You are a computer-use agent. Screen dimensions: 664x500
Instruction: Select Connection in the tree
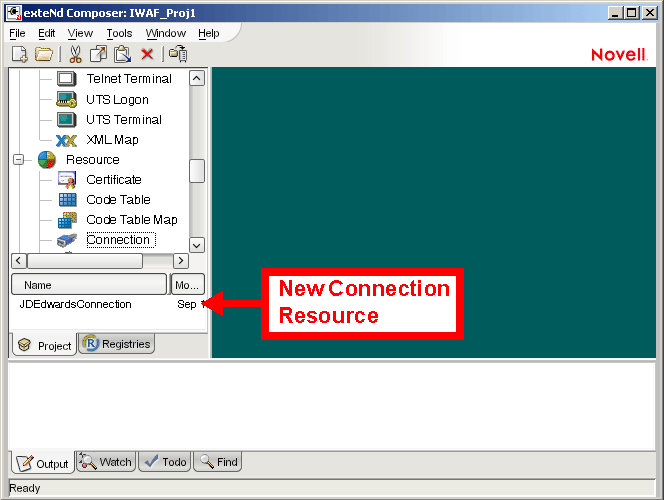pyautogui.click(x=121, y=240)
